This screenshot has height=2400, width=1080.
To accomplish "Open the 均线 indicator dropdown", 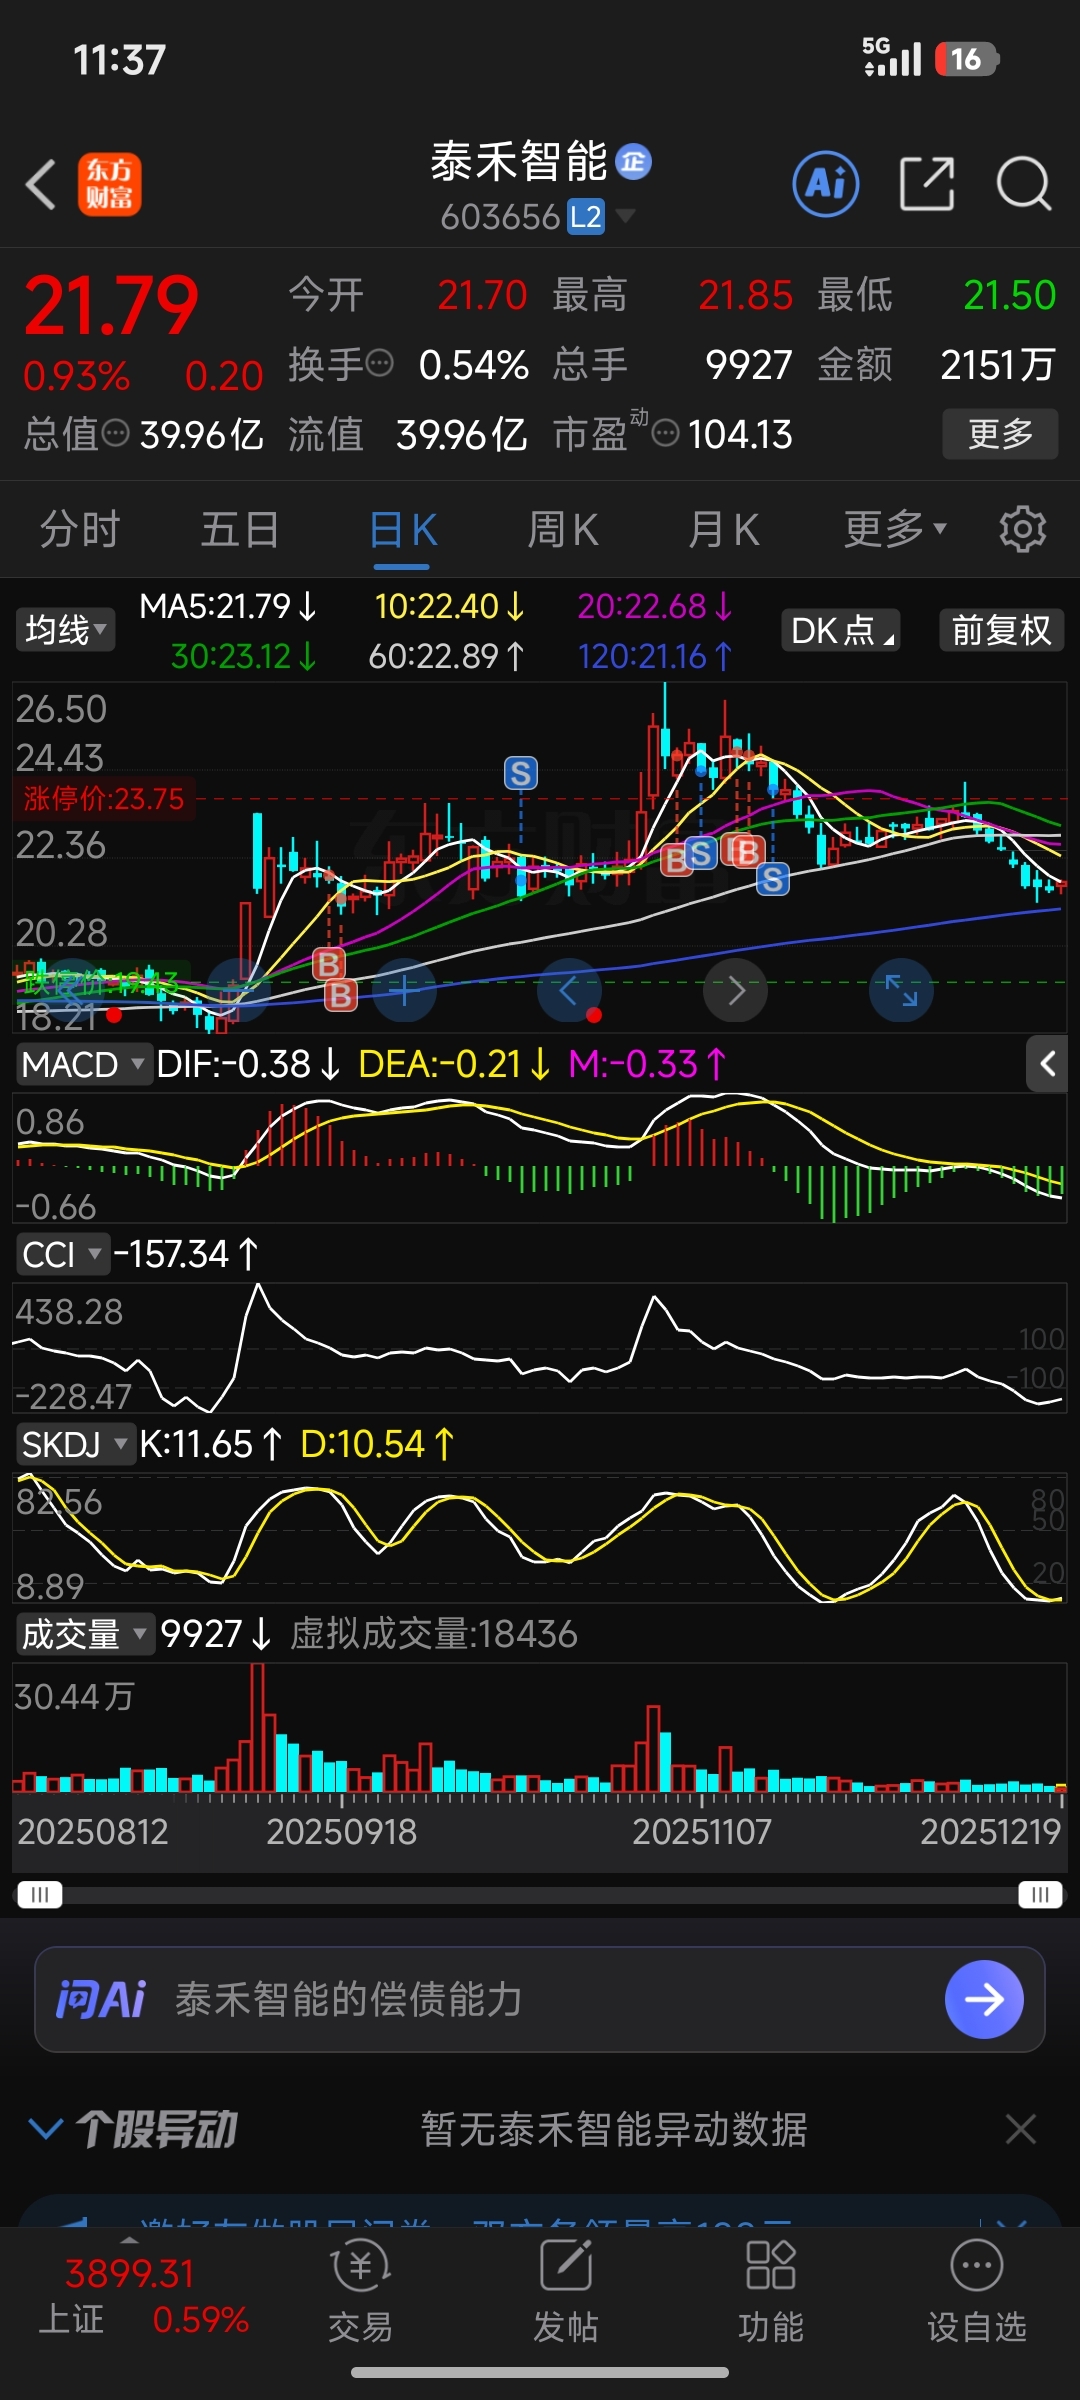I will click(65, 630).
